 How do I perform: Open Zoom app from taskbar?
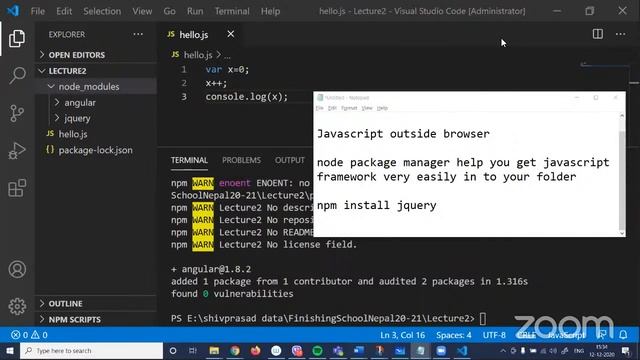point(441,351)
